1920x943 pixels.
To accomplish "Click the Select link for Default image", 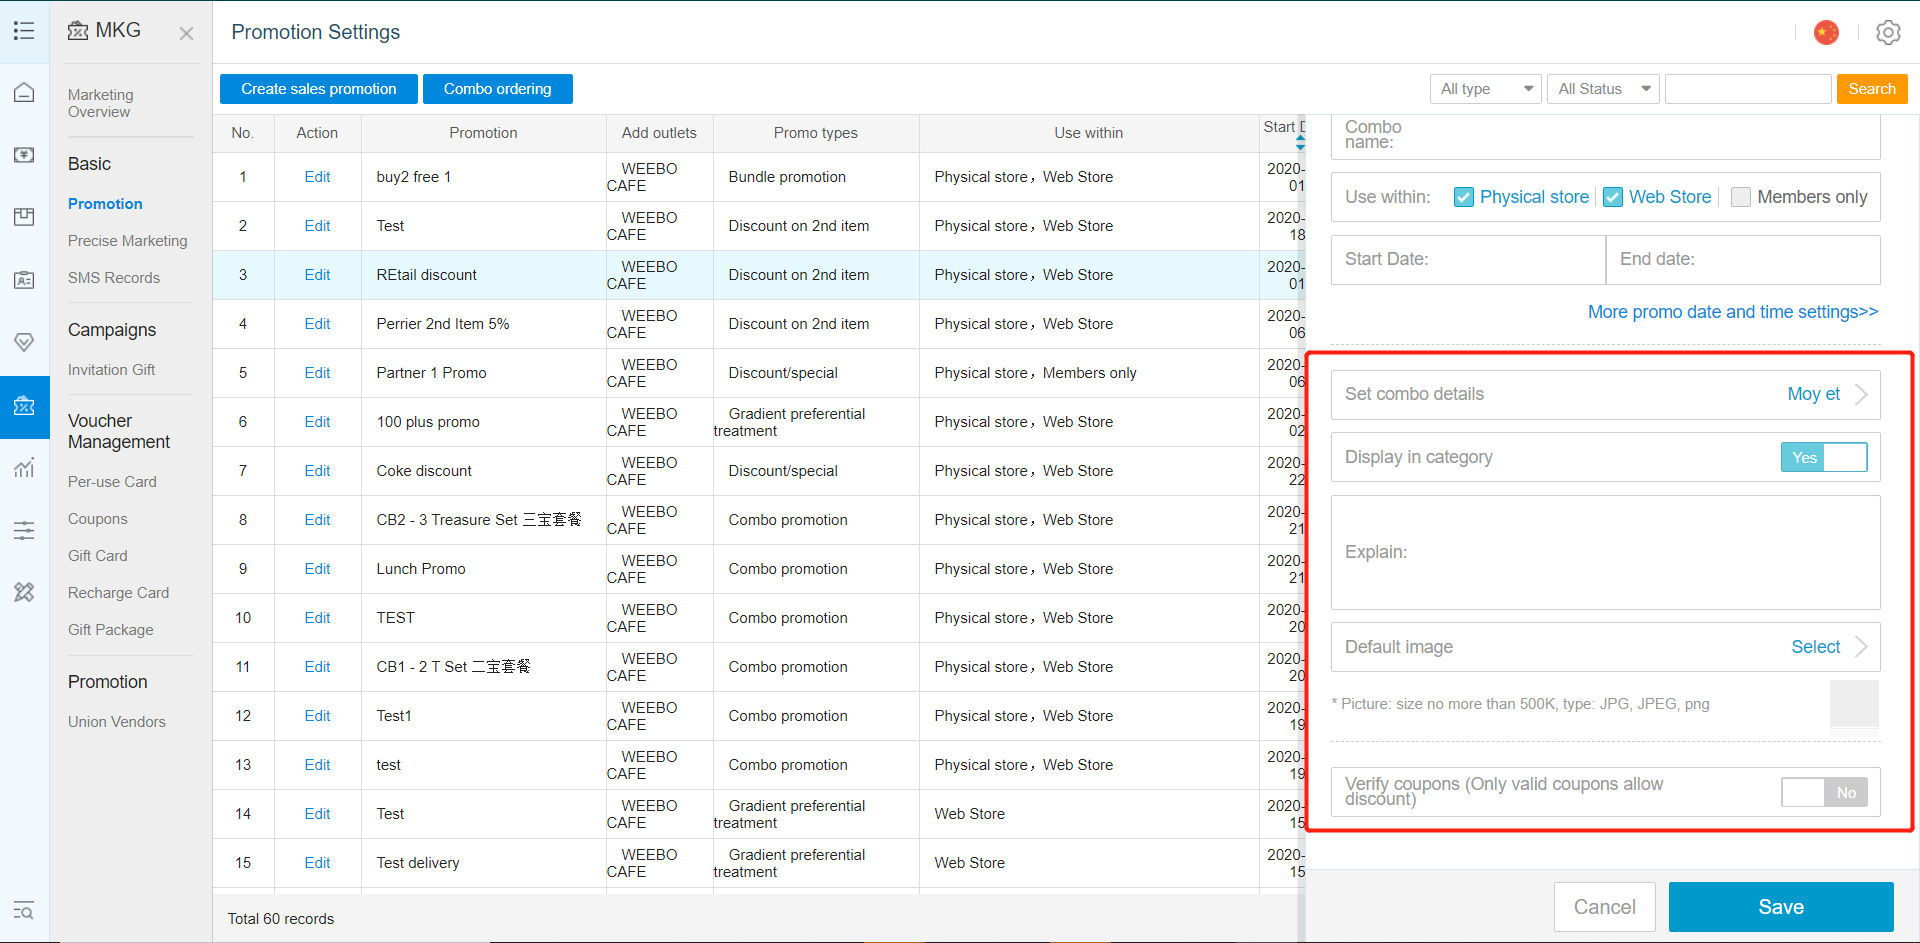I will point(1815,647).
